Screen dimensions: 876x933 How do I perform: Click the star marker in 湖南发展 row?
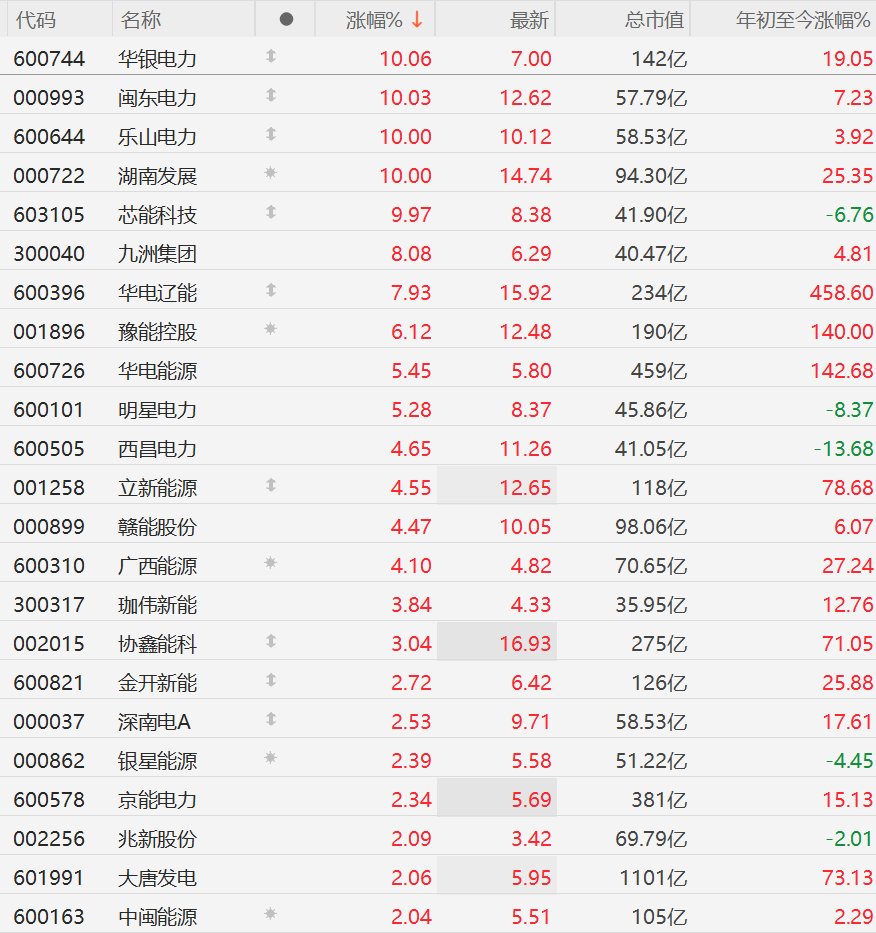tap(270, 173)
